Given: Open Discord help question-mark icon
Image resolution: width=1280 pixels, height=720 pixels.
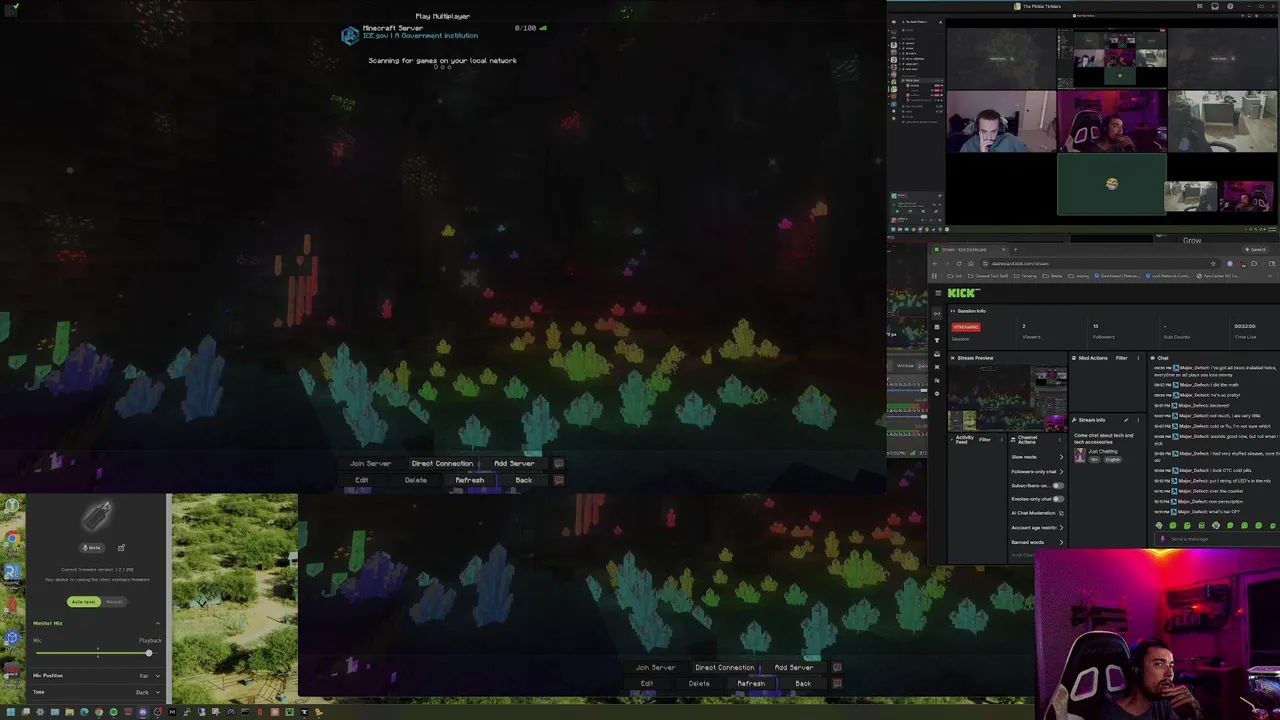Looking at the screenshot, I should pos(1230,6).
